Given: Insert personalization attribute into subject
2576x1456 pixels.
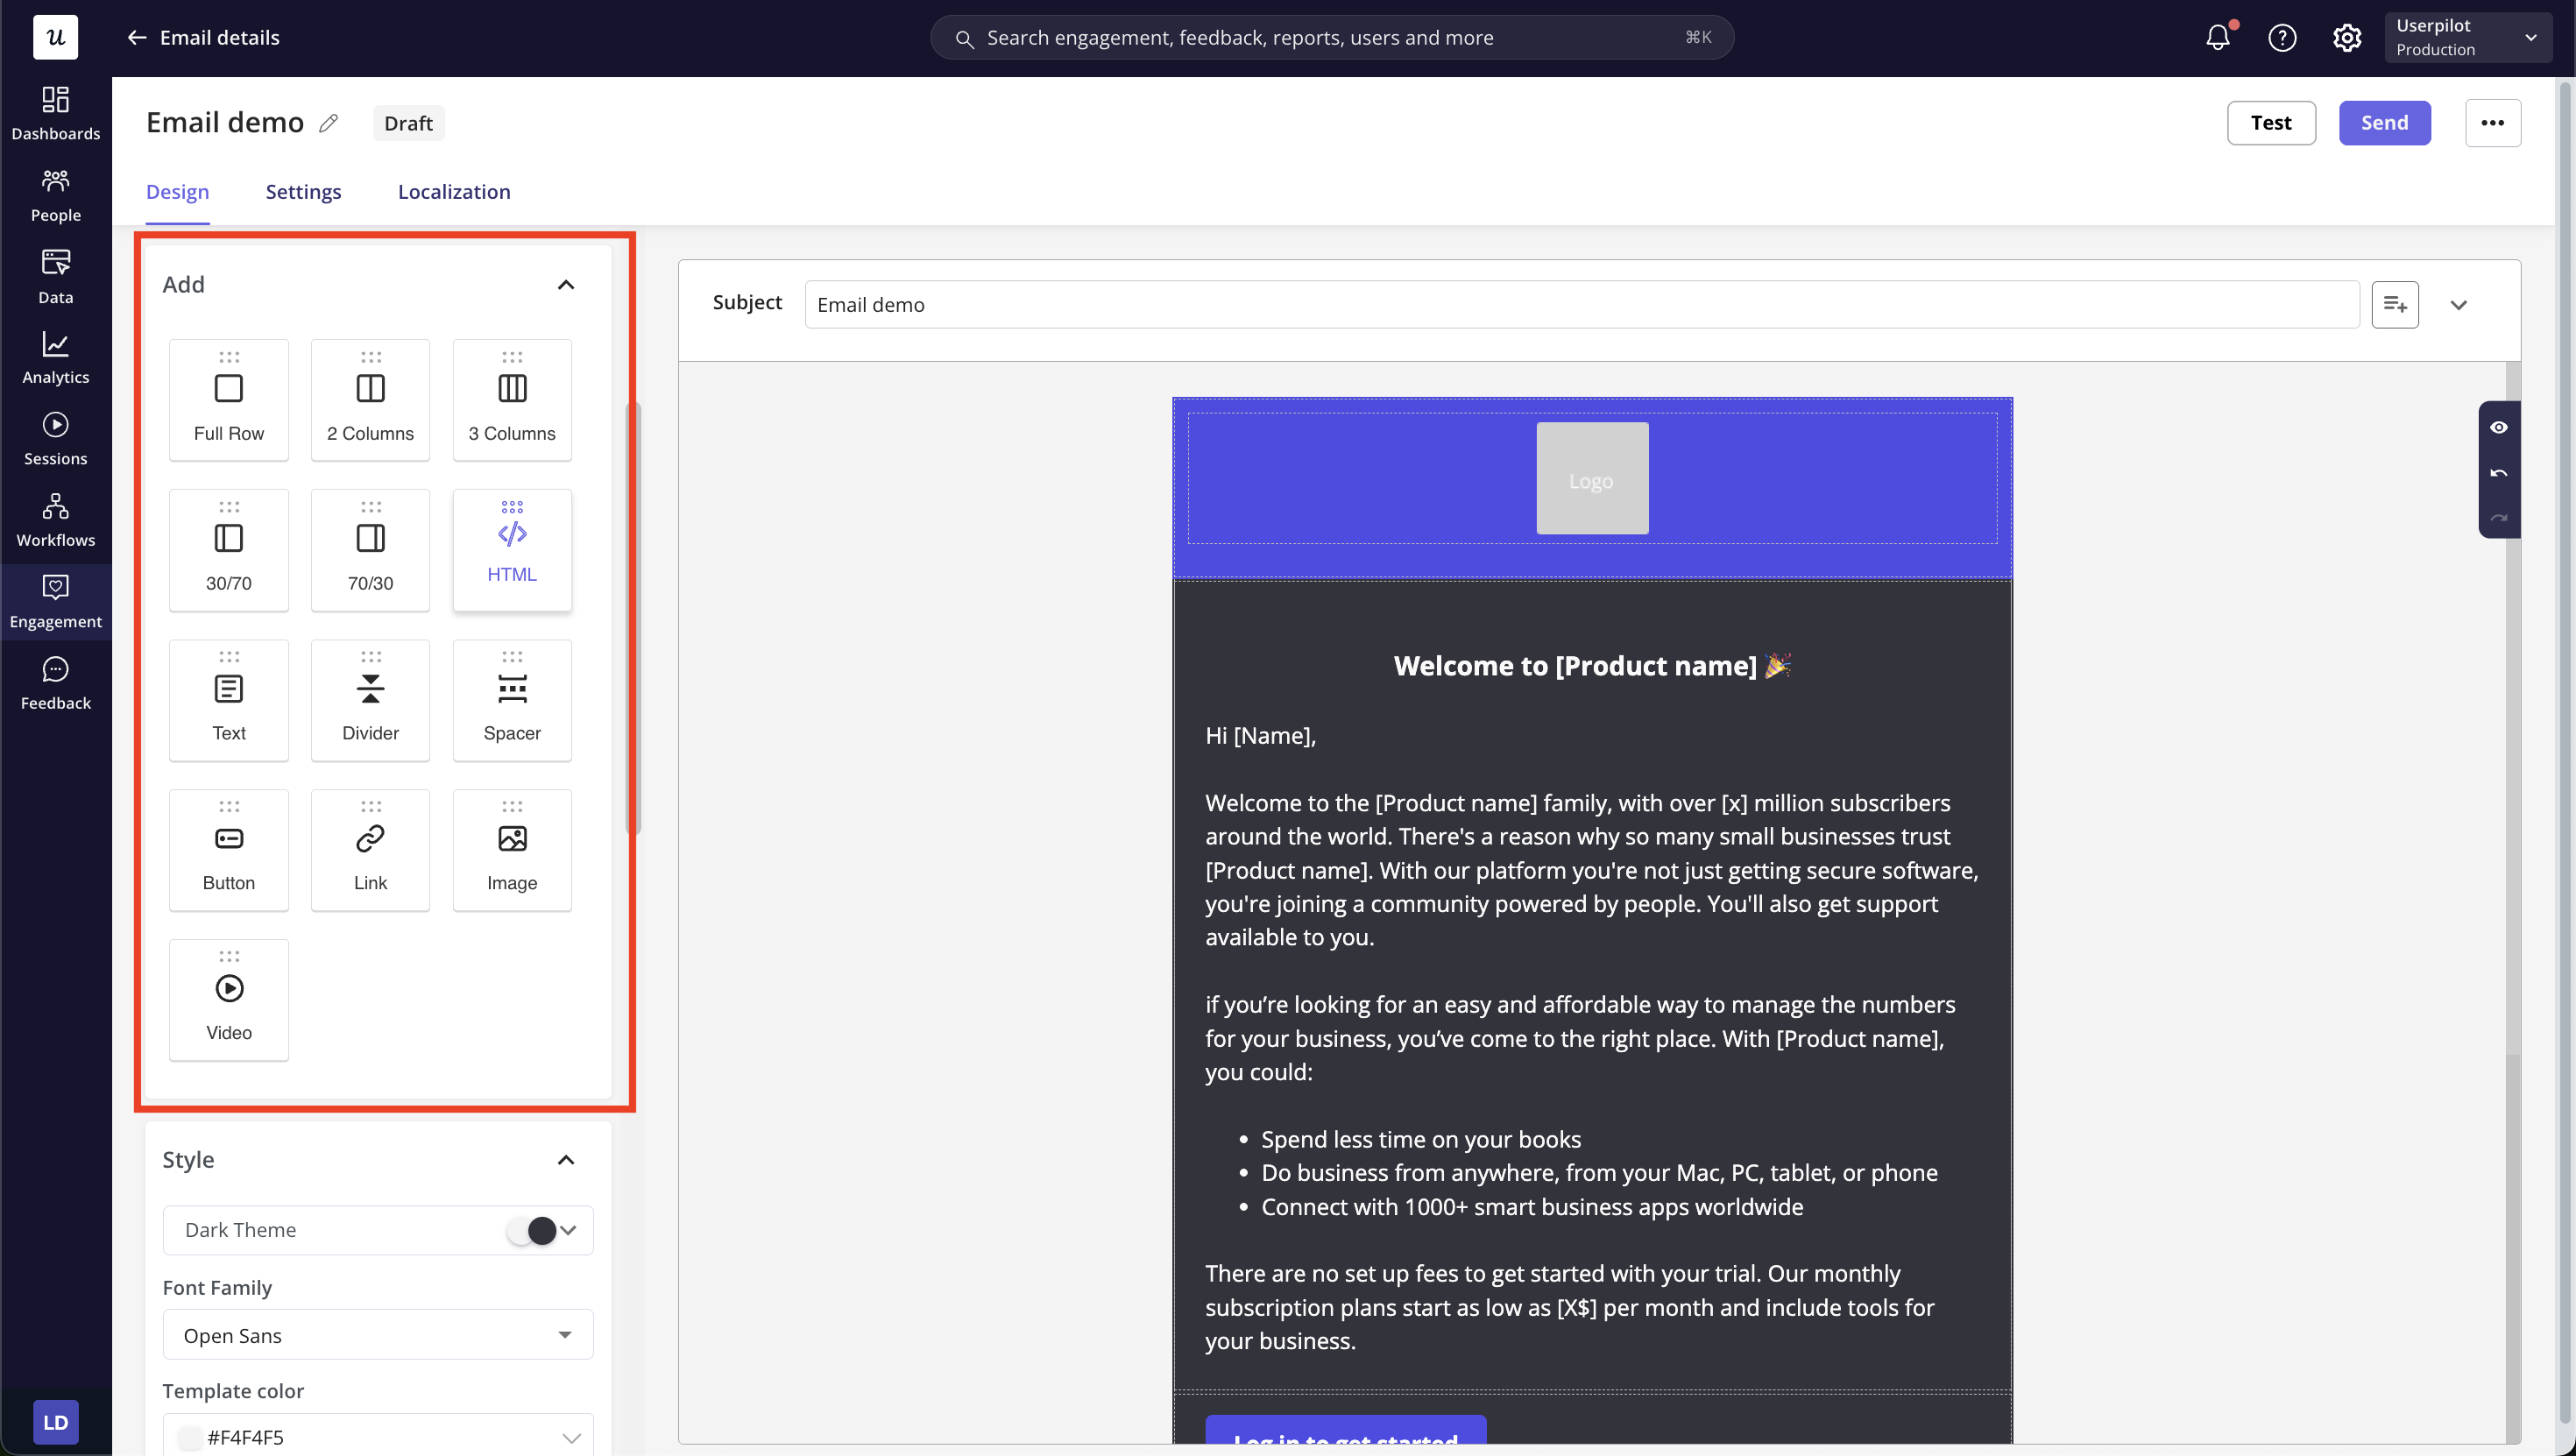Looking at the screenshot, I should pyautogui.click(x=2395, y=305).
